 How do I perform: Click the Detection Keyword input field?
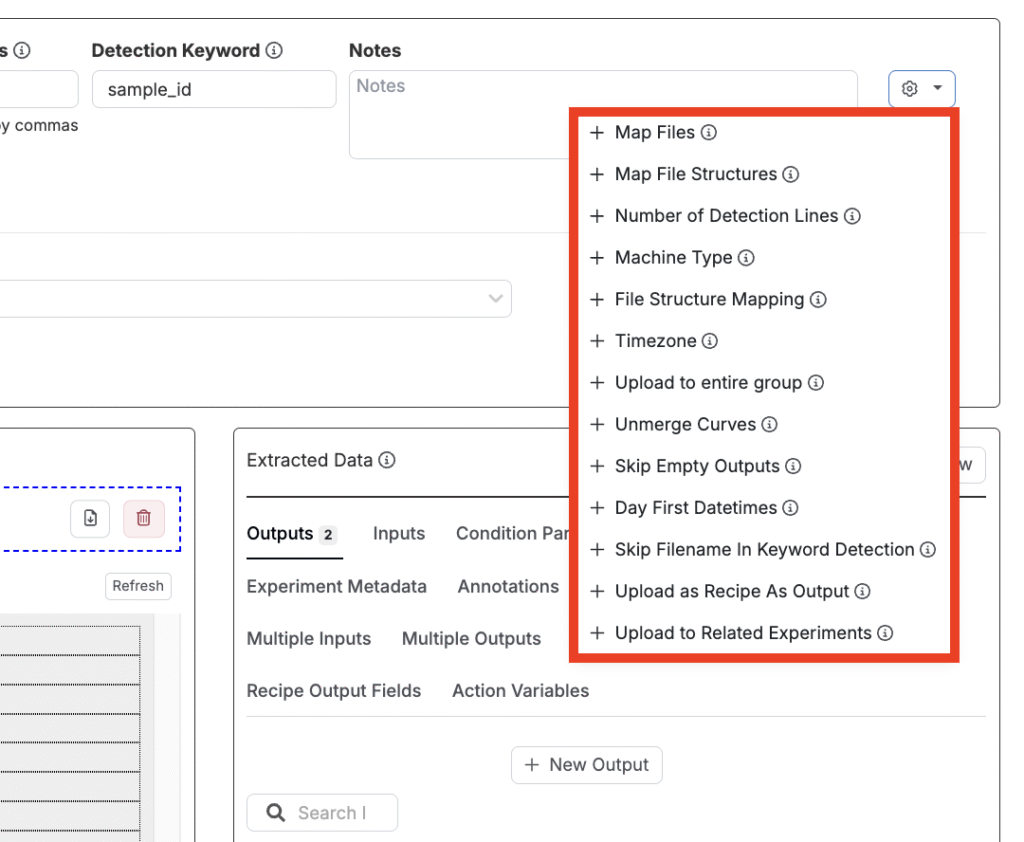pyautogui.click(x=213, y=90)
